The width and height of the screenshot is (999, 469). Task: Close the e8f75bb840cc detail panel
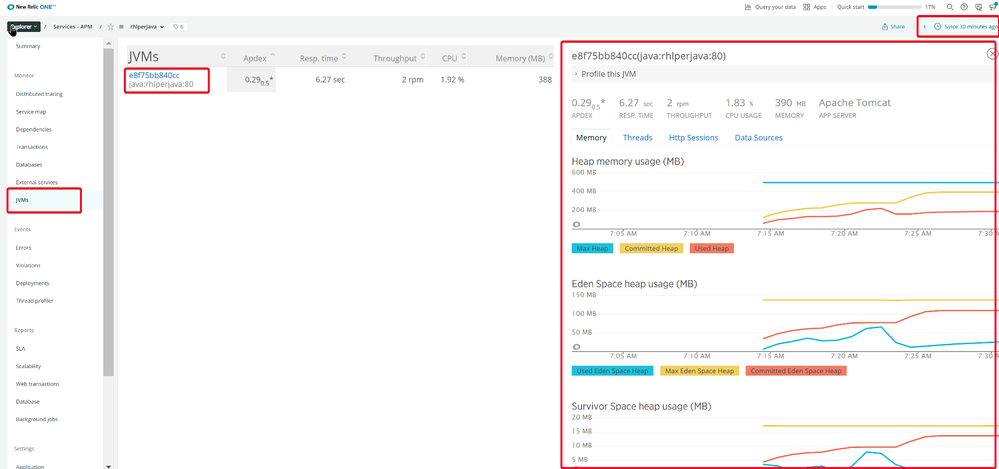[992, 54]
